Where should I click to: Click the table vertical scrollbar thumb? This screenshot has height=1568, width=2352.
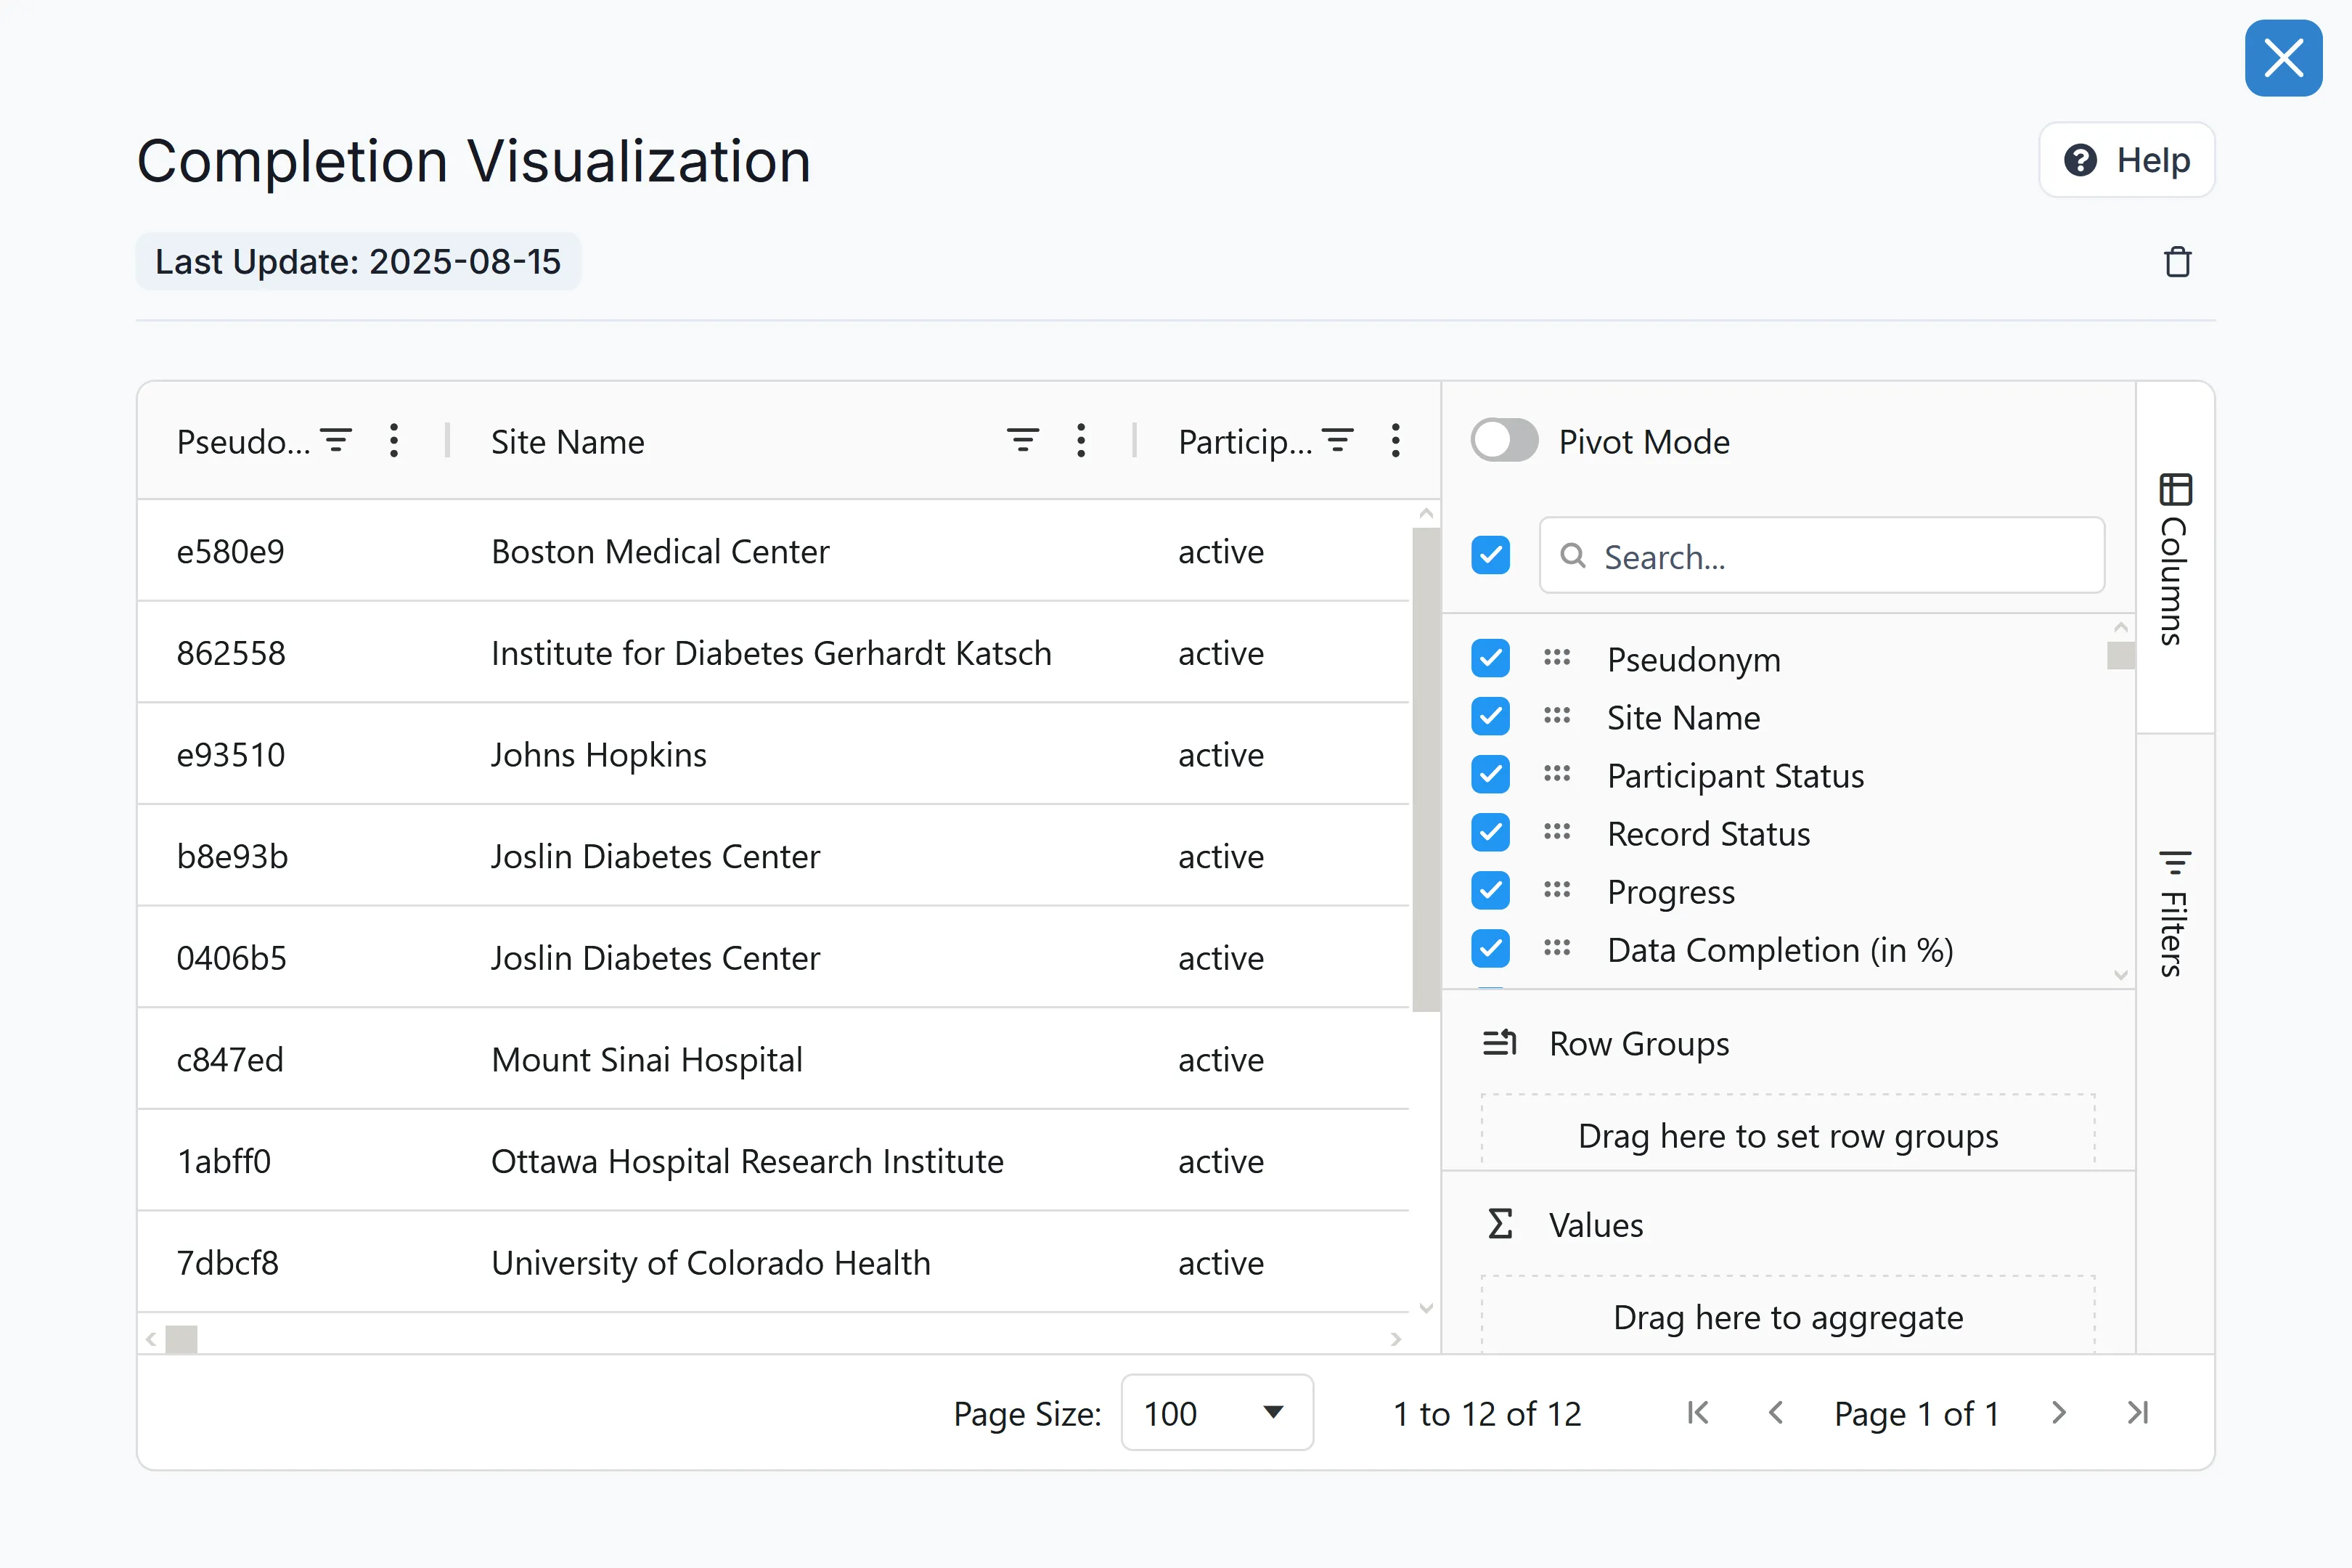click(1426, 770)
